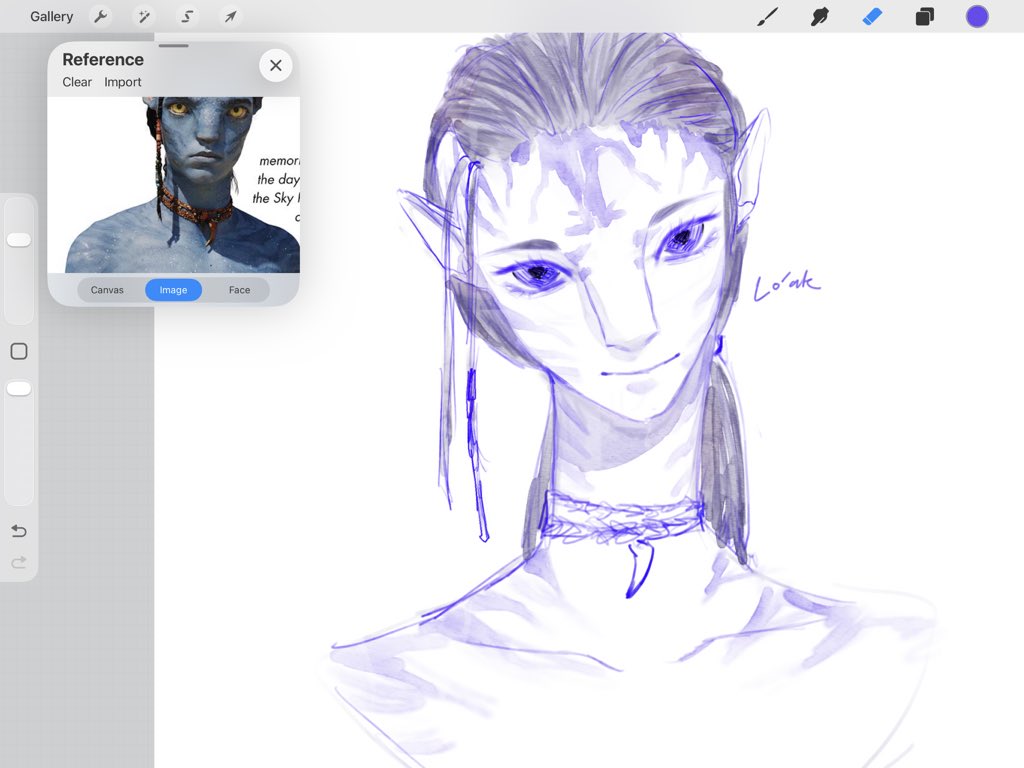Open the Adjustments magic wand menu
1024x768 pixels.
pos(144,16)
